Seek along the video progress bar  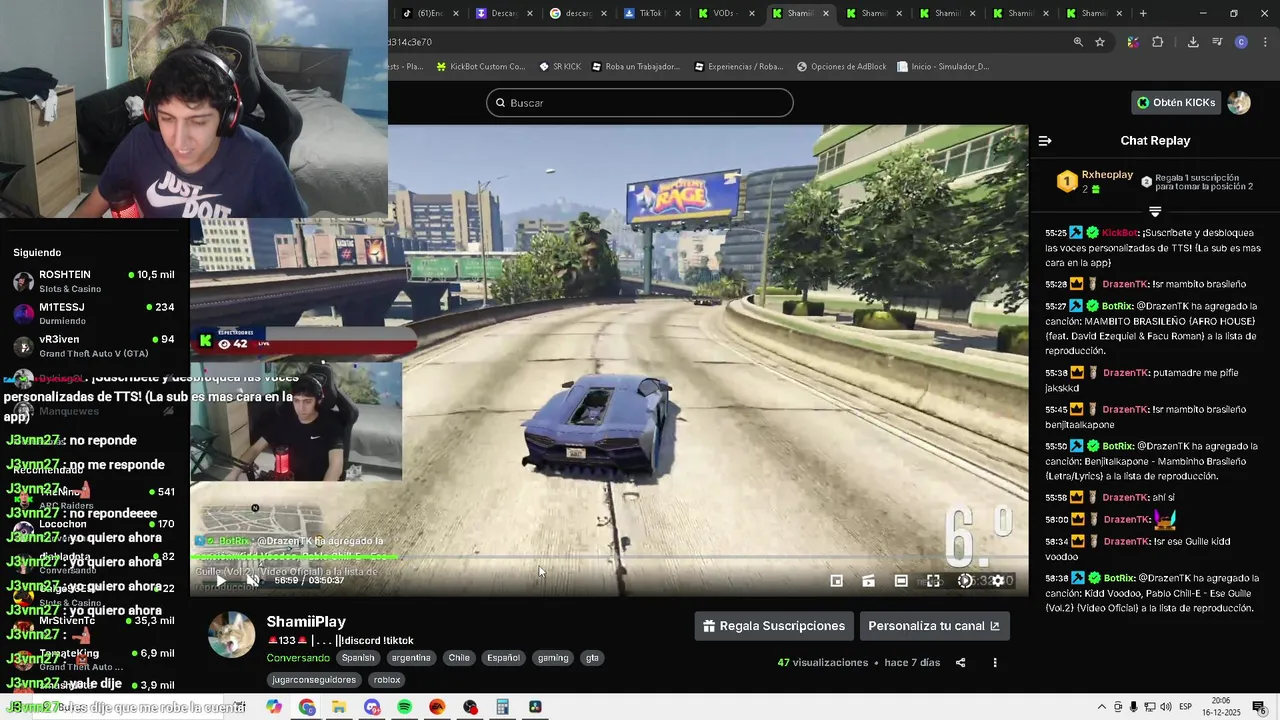tap(609, 557)
